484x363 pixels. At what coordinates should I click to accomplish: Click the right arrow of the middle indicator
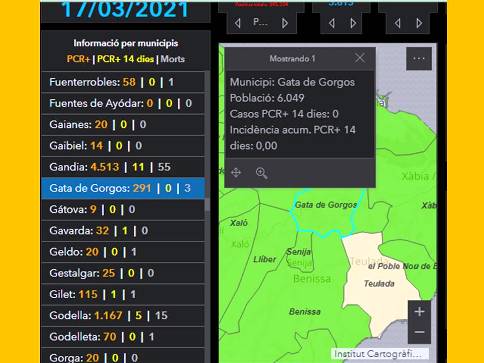pos(353,23)
